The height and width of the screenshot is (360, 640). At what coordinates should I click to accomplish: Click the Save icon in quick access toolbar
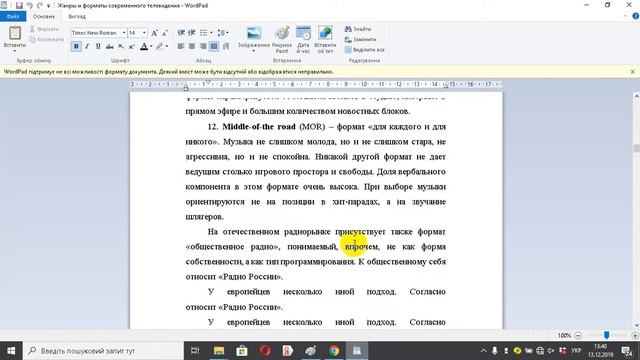19,5
